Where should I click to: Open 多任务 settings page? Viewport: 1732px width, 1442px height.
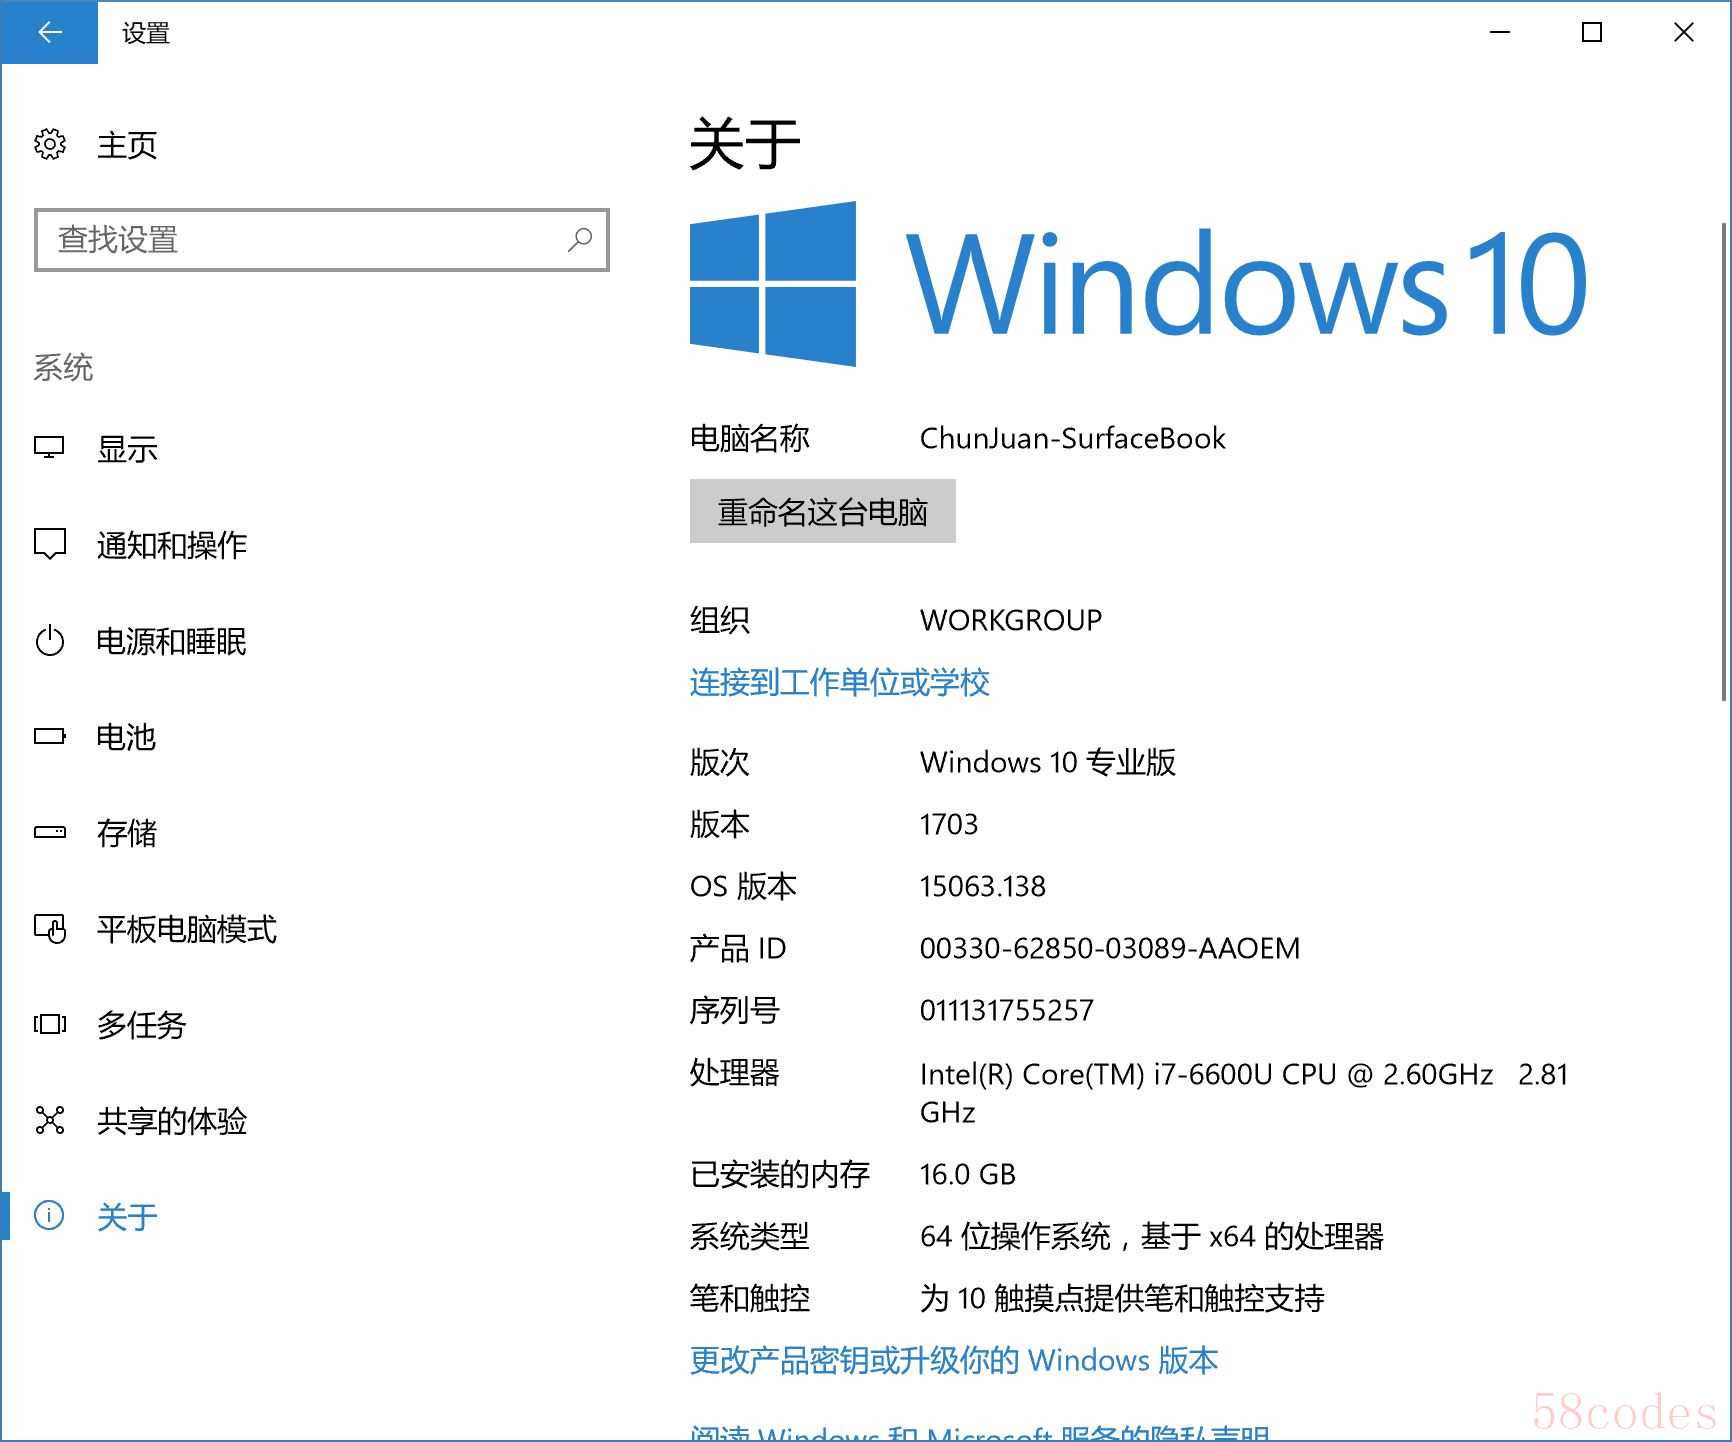coord(142,1025)
